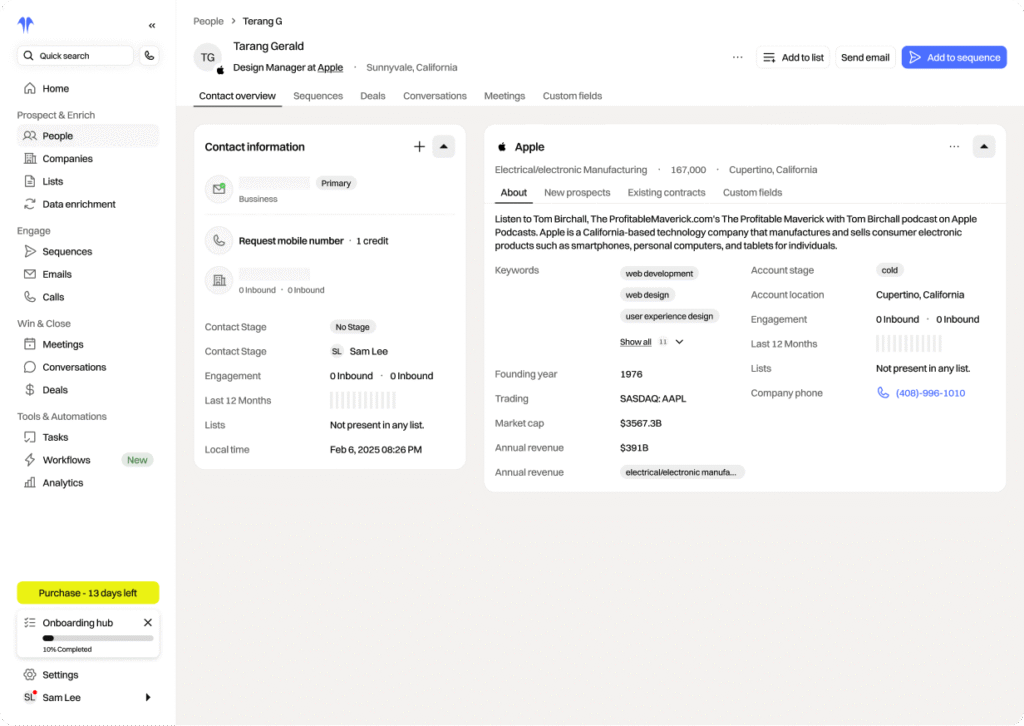
Task: Click People breadcrumb link
Action: click(208, 21)
